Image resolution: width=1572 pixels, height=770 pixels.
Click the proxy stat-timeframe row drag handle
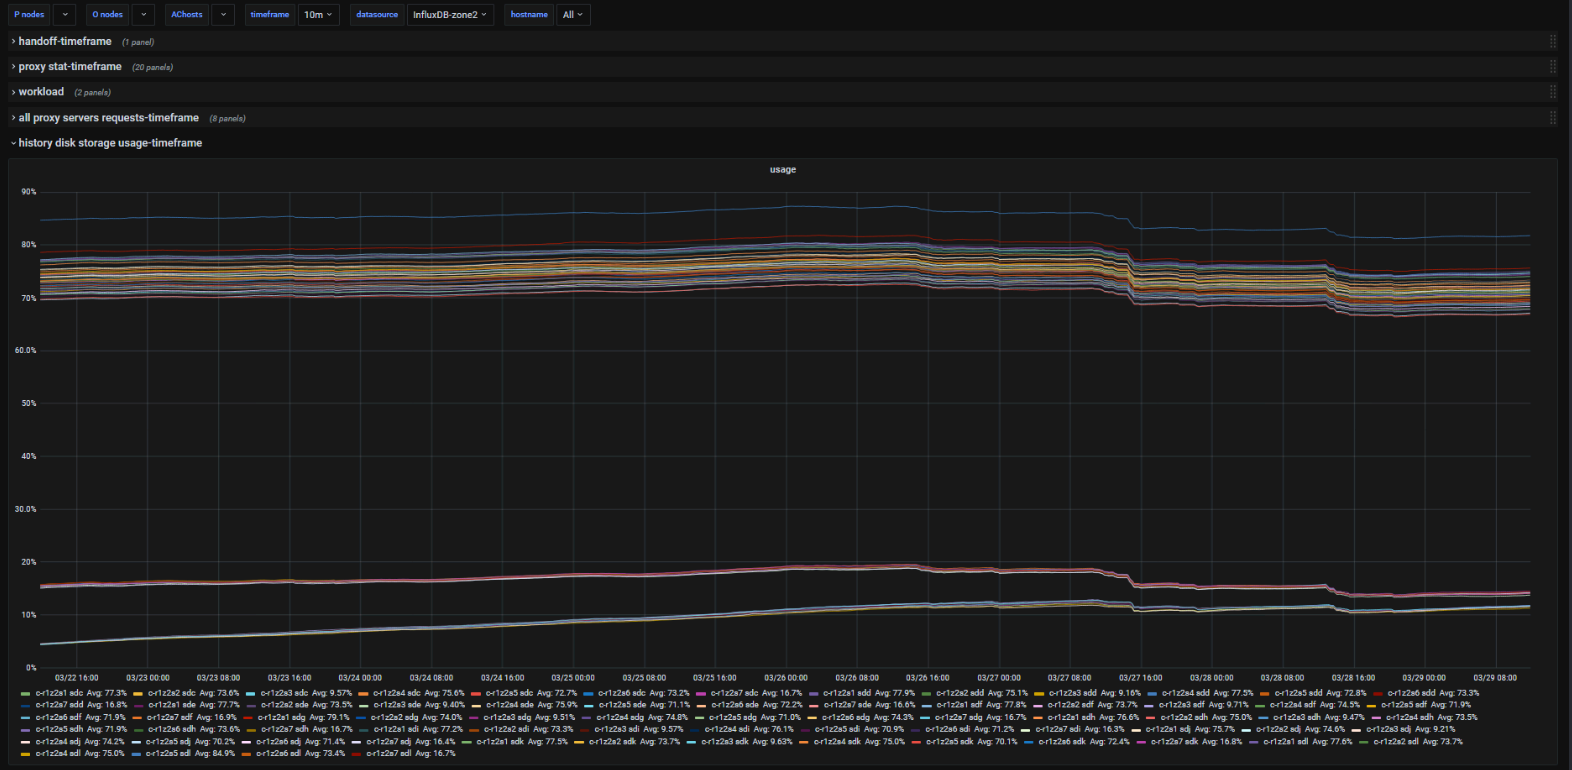coord(1552,67)
